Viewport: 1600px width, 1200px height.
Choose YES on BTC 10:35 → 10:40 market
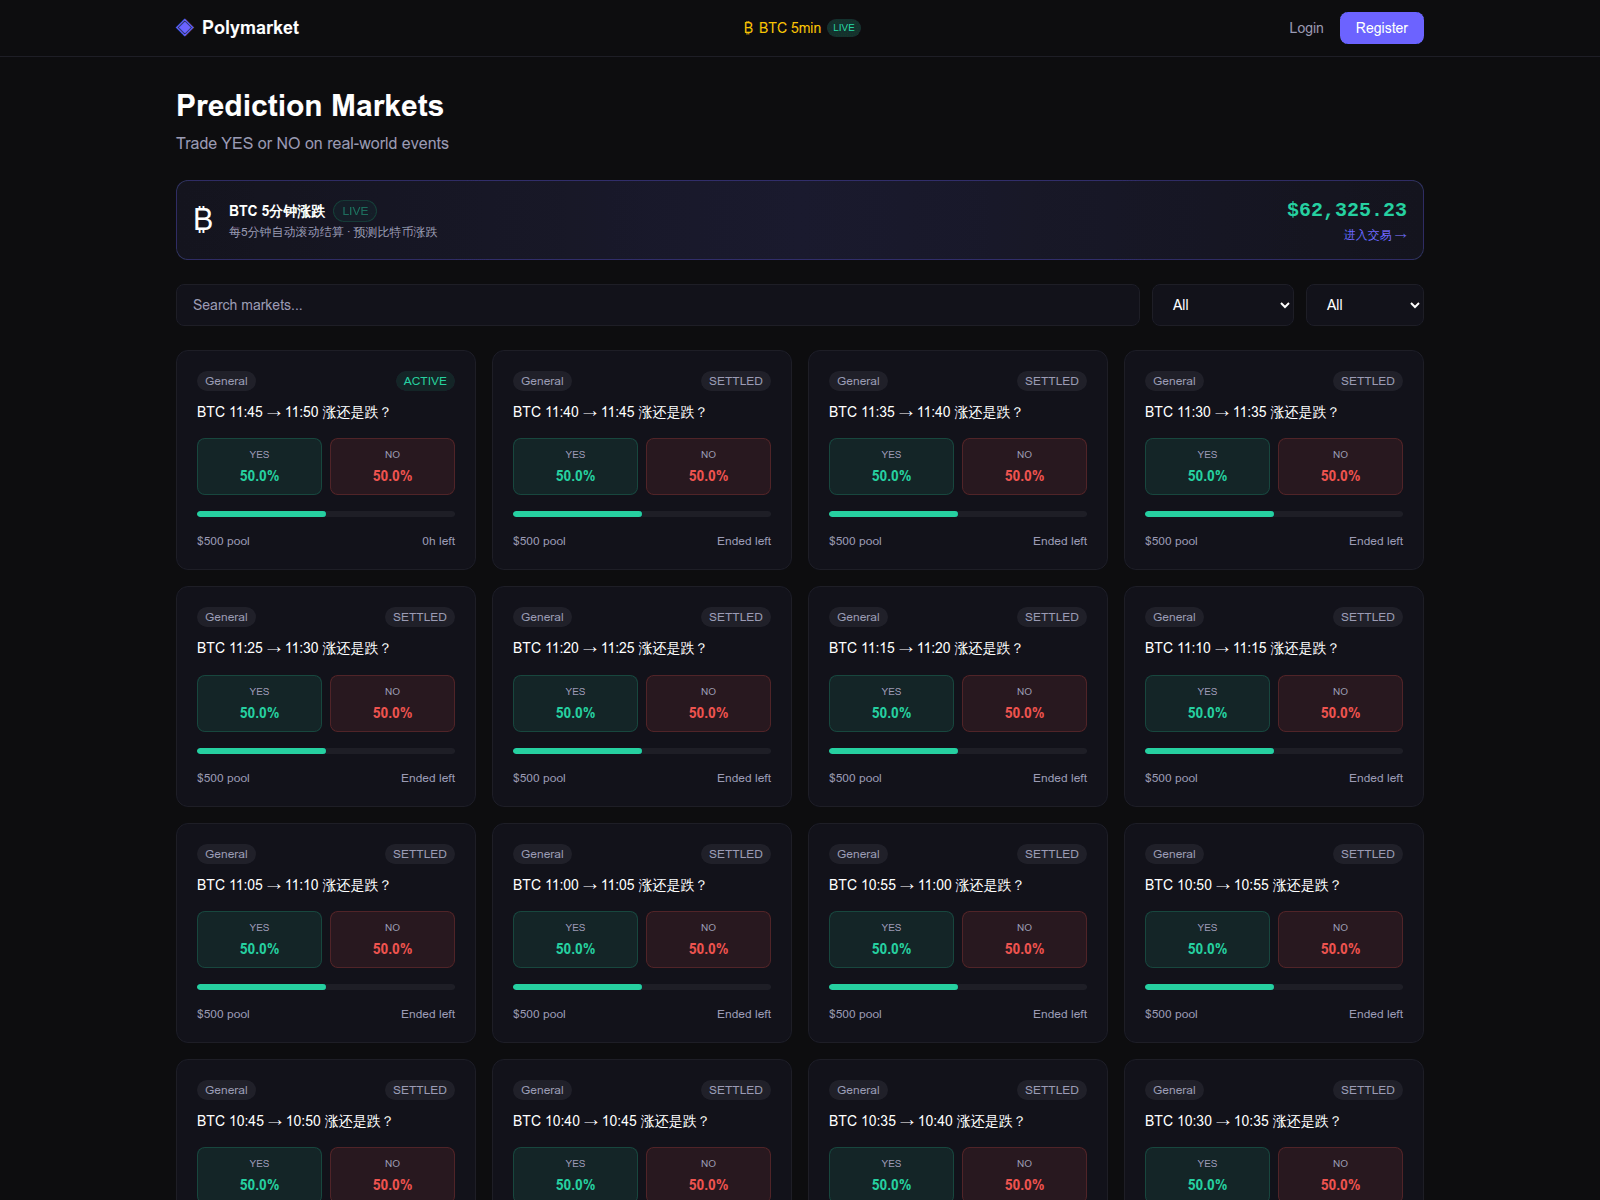(x=891, y=1174)
